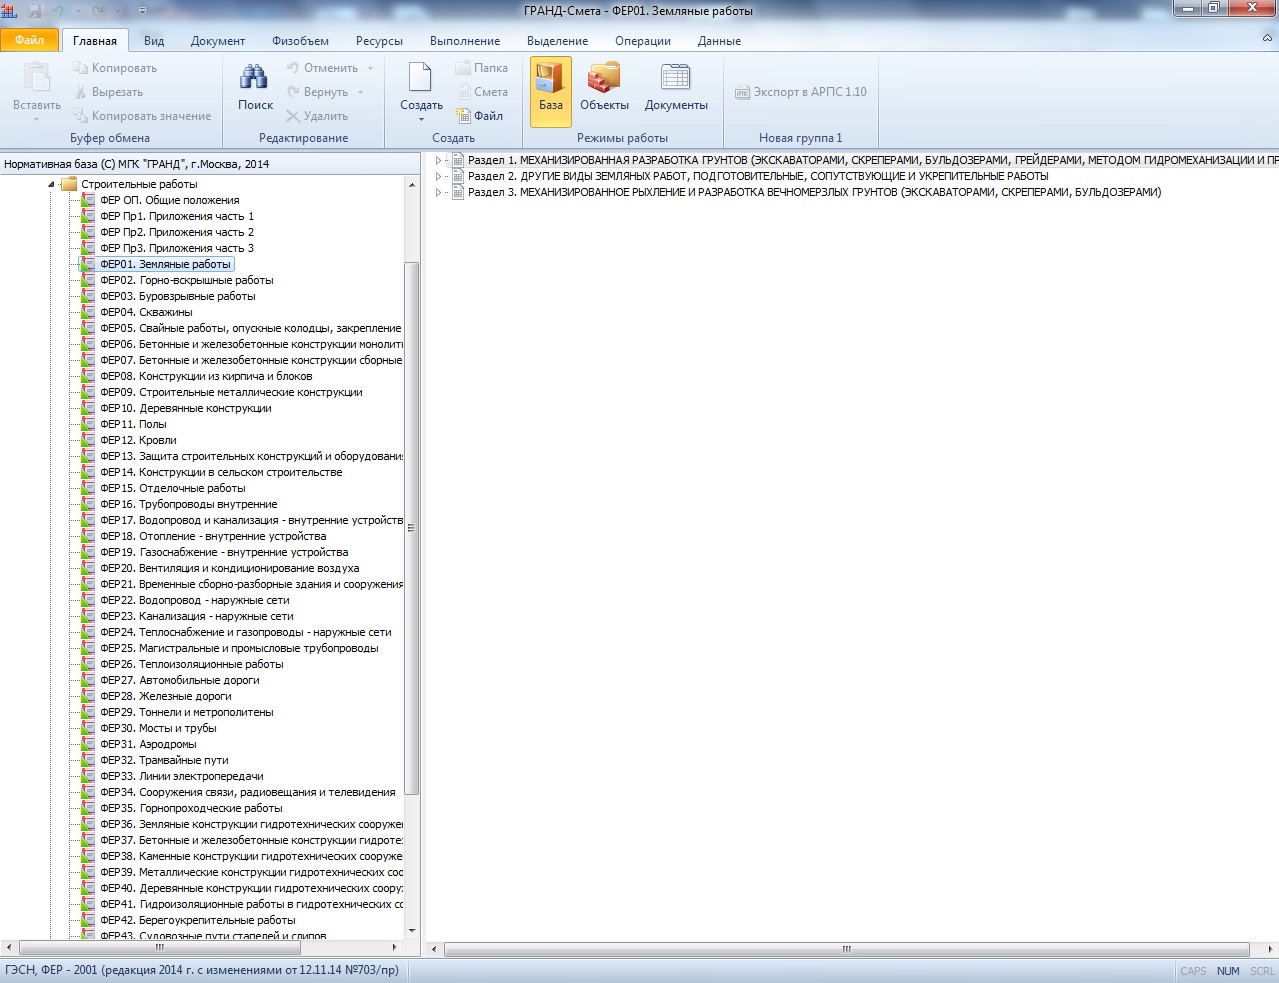Expand Раздел 1 tree node
Screen dimensions: 1279x983
pos(438,160)
